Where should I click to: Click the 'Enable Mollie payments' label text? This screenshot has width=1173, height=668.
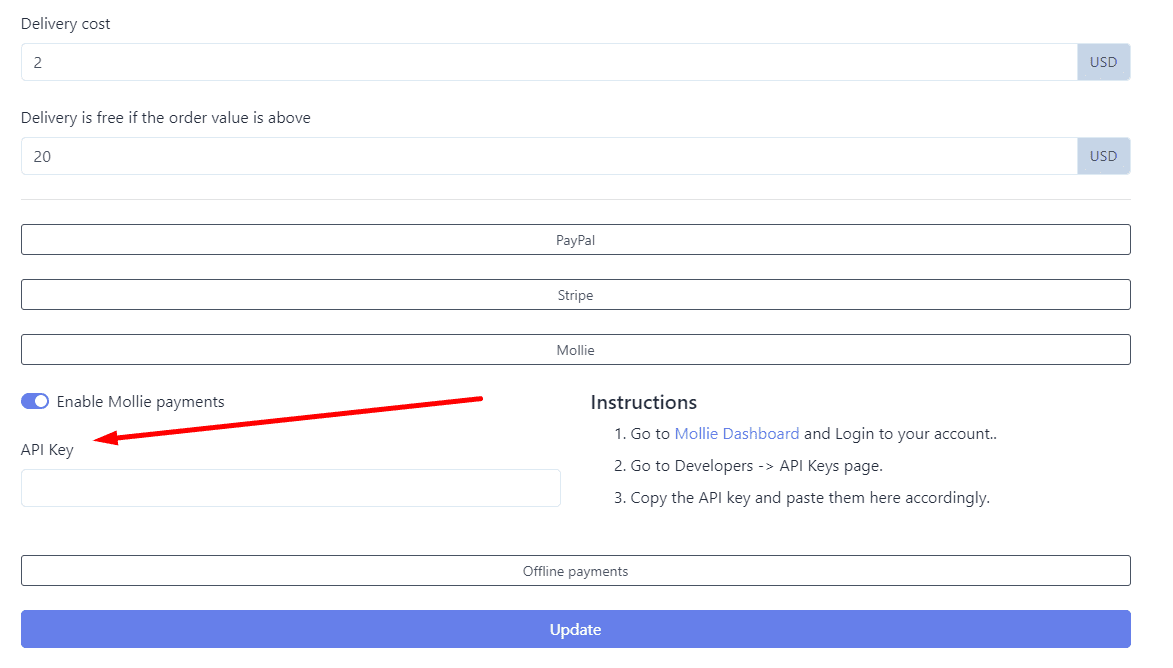tap(140, 401)
